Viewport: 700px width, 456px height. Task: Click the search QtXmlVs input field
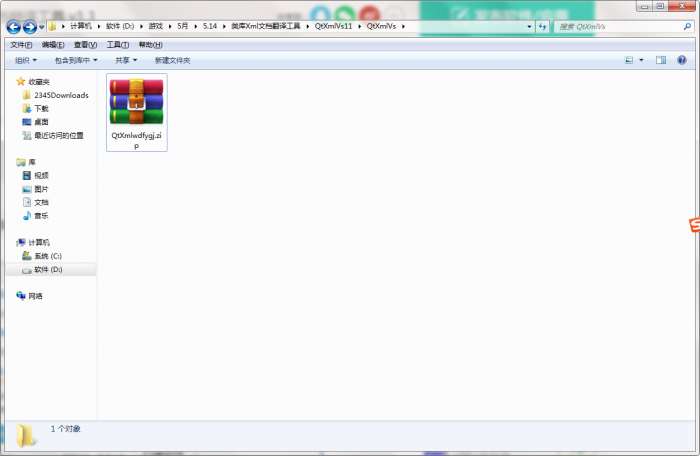[x=618, y=27]
